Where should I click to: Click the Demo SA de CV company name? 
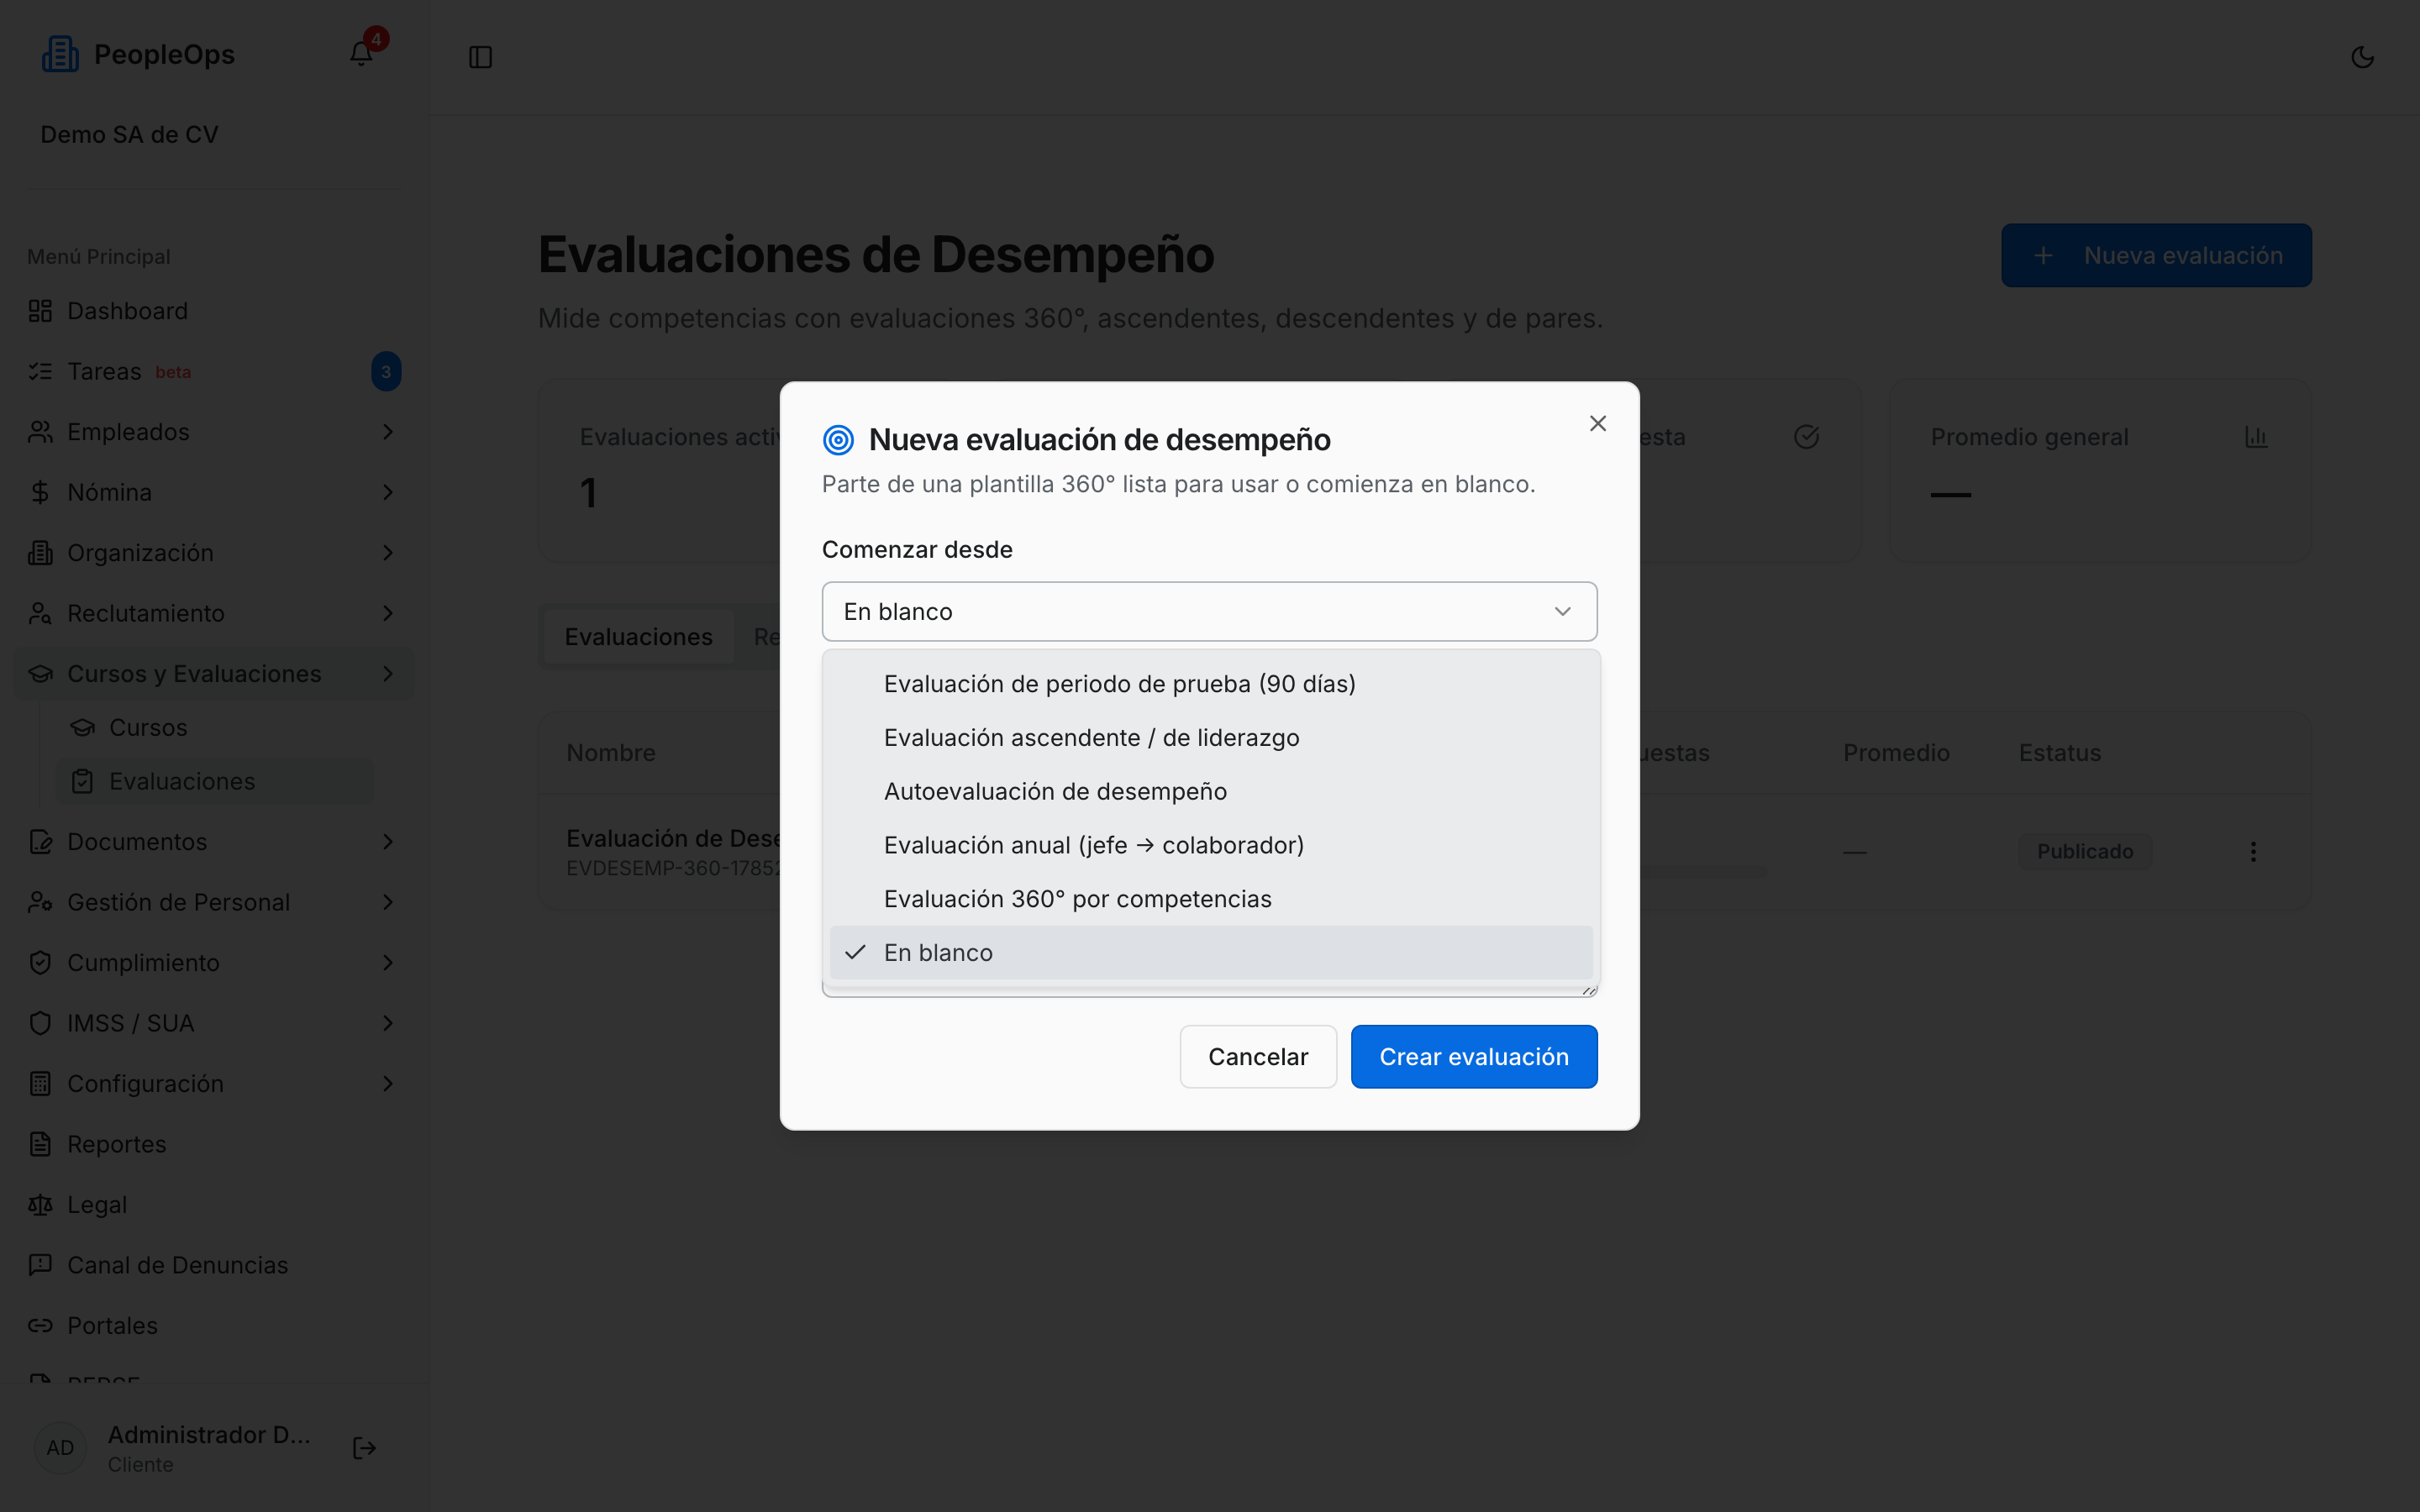pos(129,135)
